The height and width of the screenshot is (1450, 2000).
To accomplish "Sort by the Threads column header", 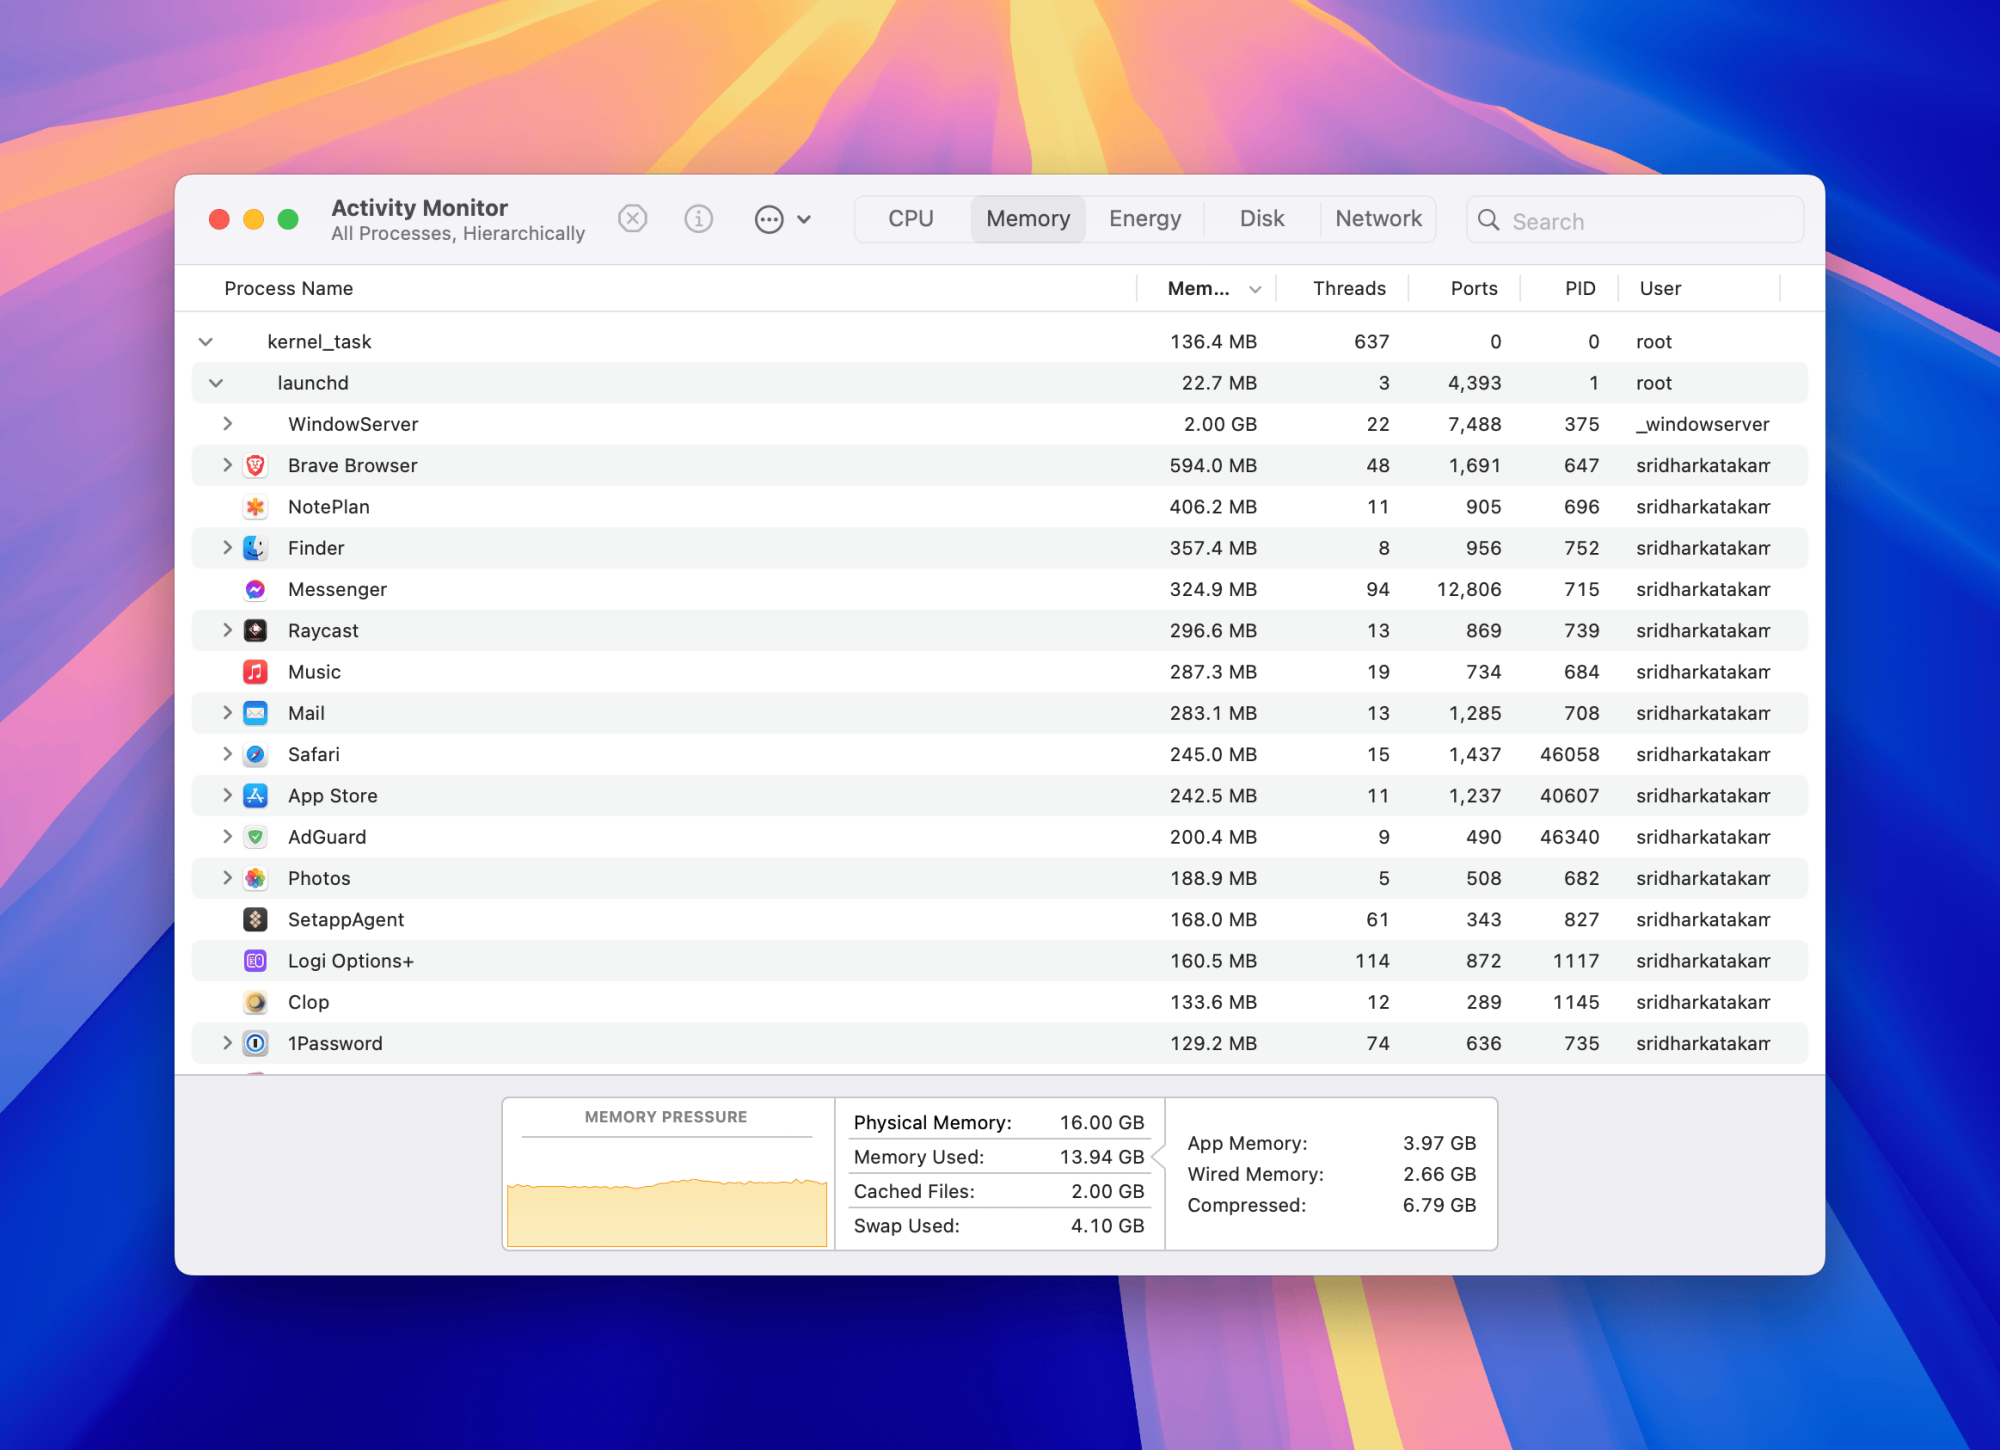I will coord(1348,289).
